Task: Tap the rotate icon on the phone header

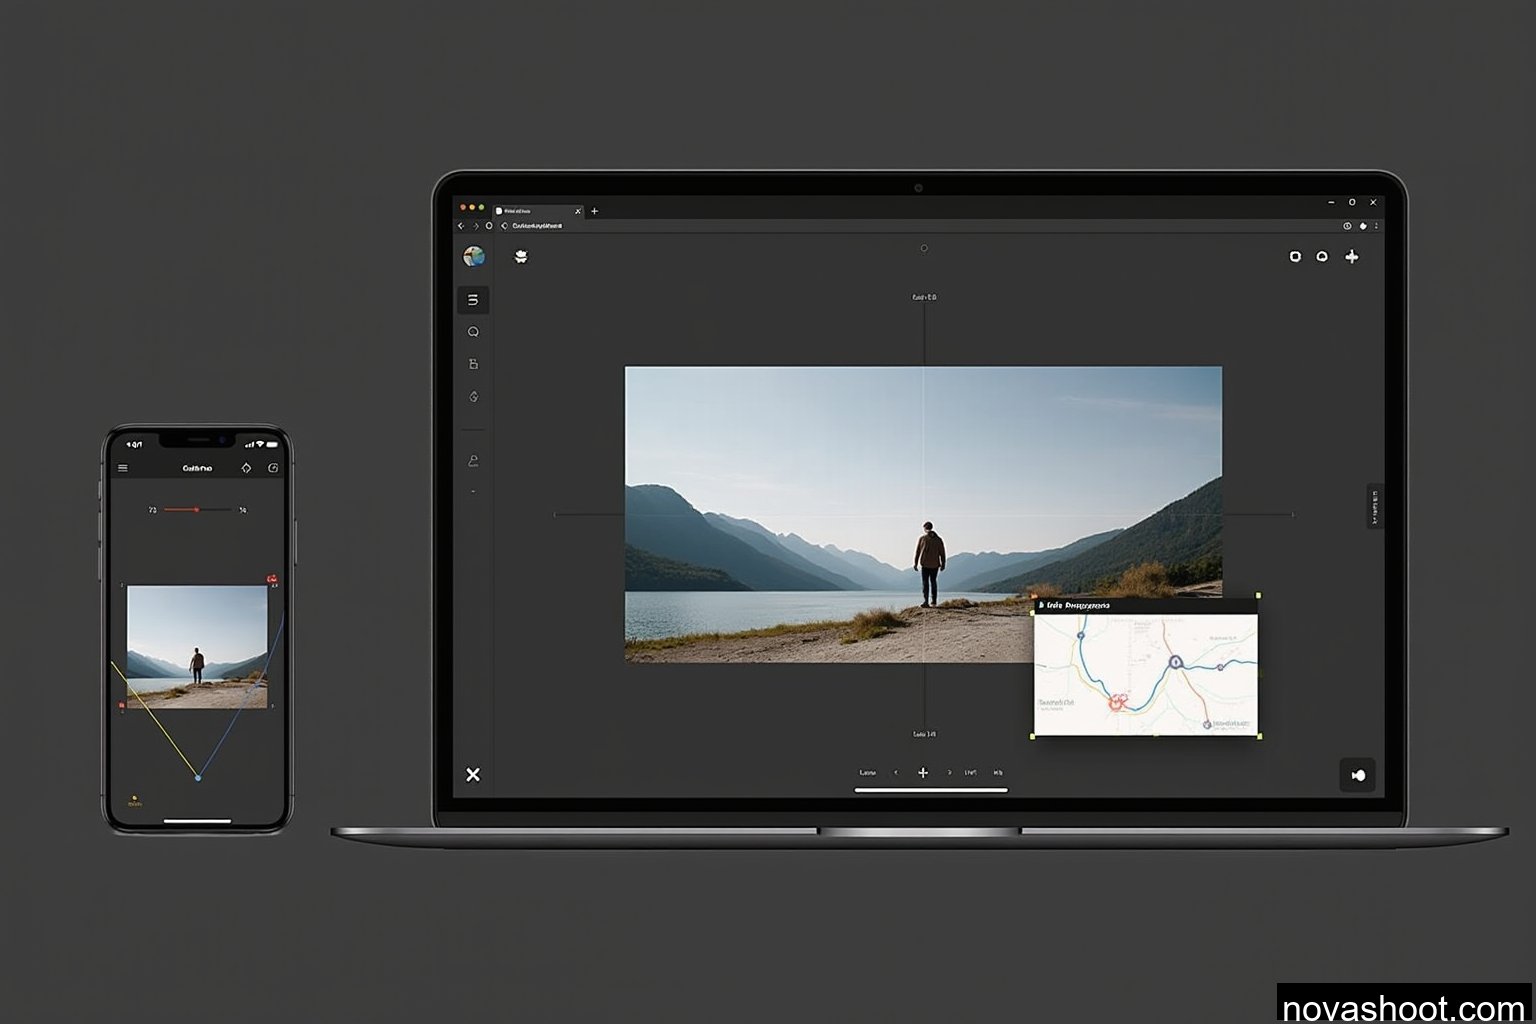Action: 273,467
